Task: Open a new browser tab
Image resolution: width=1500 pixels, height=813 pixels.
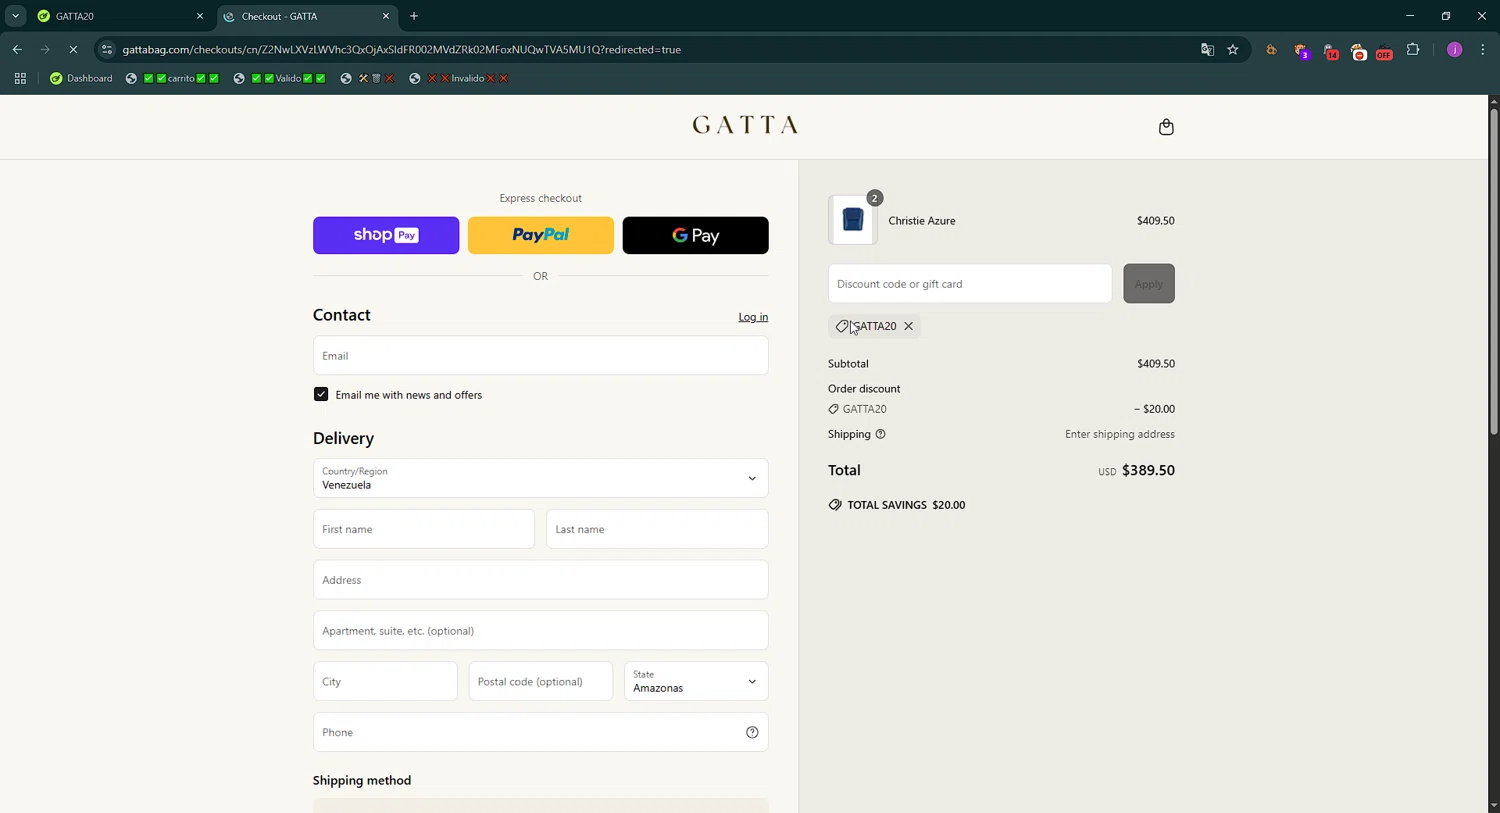Action: [x=414, y=16]
